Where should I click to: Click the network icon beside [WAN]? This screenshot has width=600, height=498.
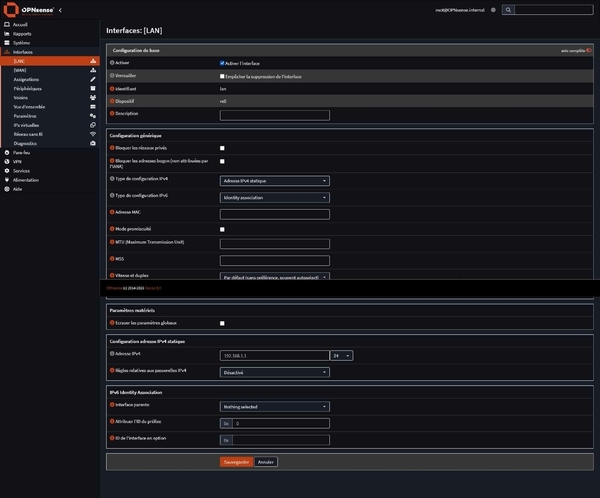click(x=92, y=70)
